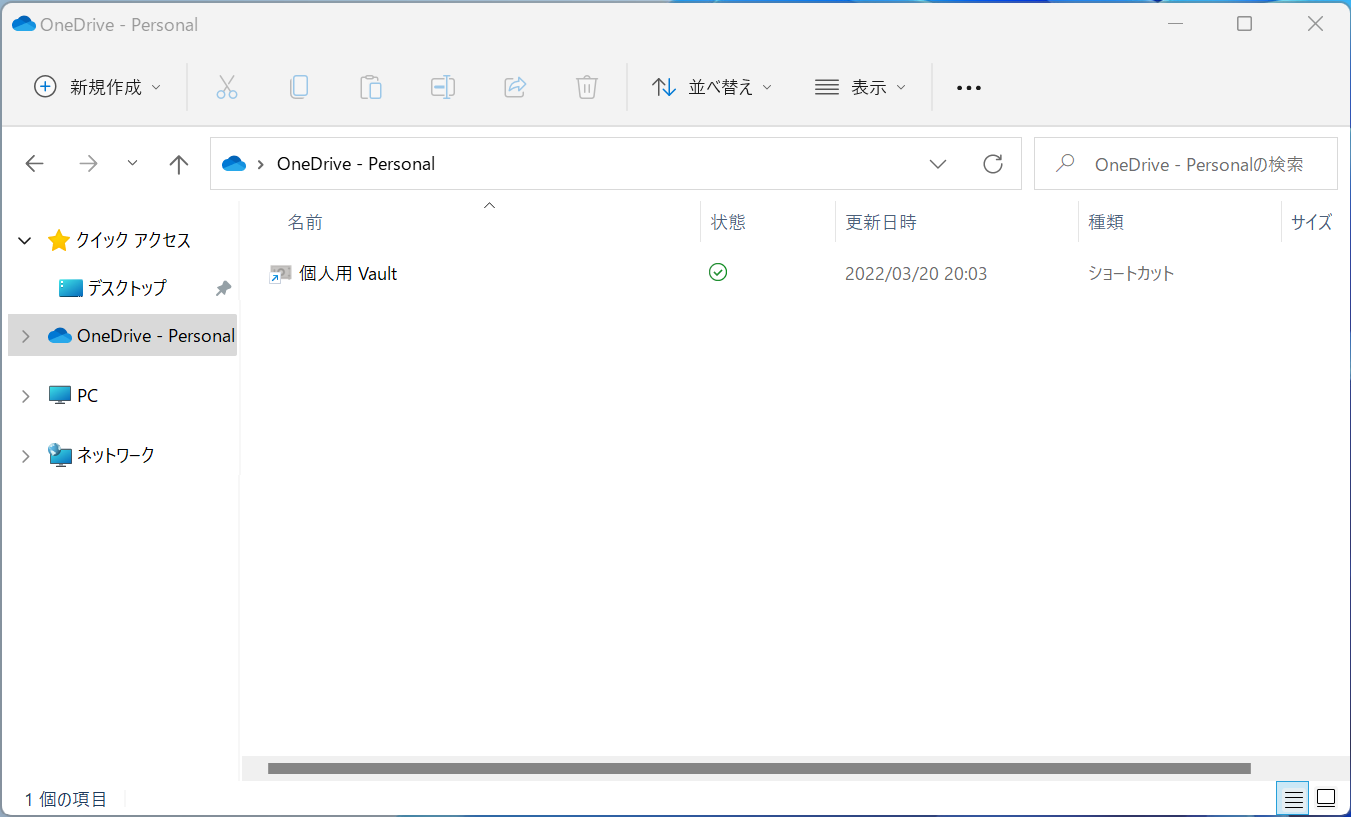
Task: Open the 新規作成 menu
Action: pyautogui.click(x=97, y=87)
